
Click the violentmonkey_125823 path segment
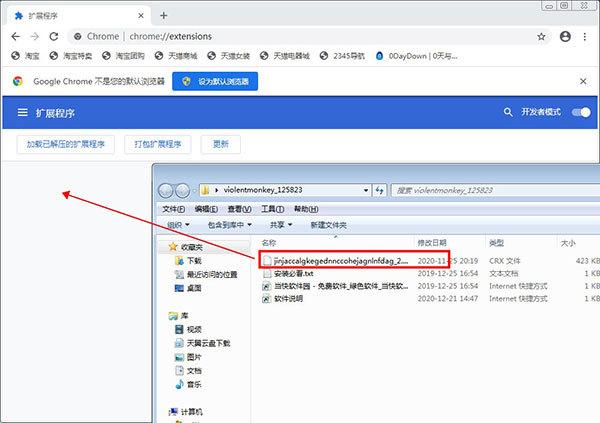pos(263,190)
